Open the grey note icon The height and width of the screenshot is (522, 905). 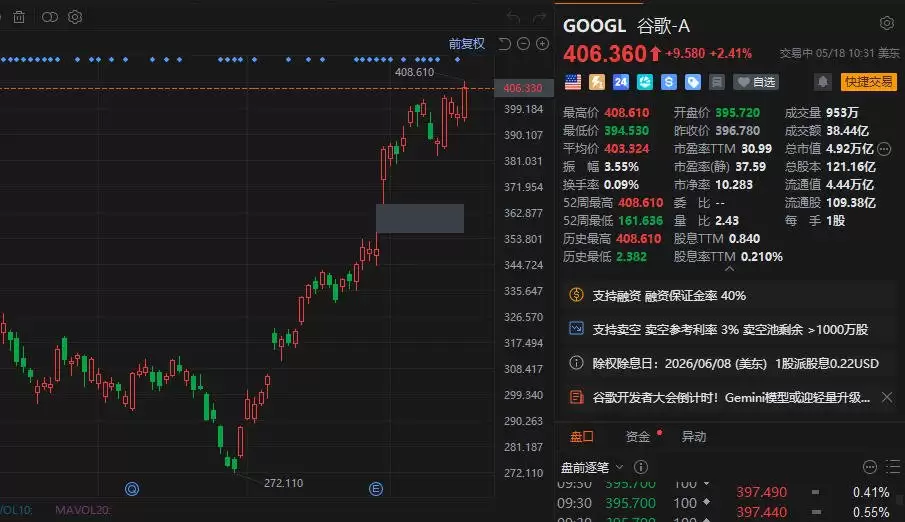pyautogui.click(x=717, y=82)
